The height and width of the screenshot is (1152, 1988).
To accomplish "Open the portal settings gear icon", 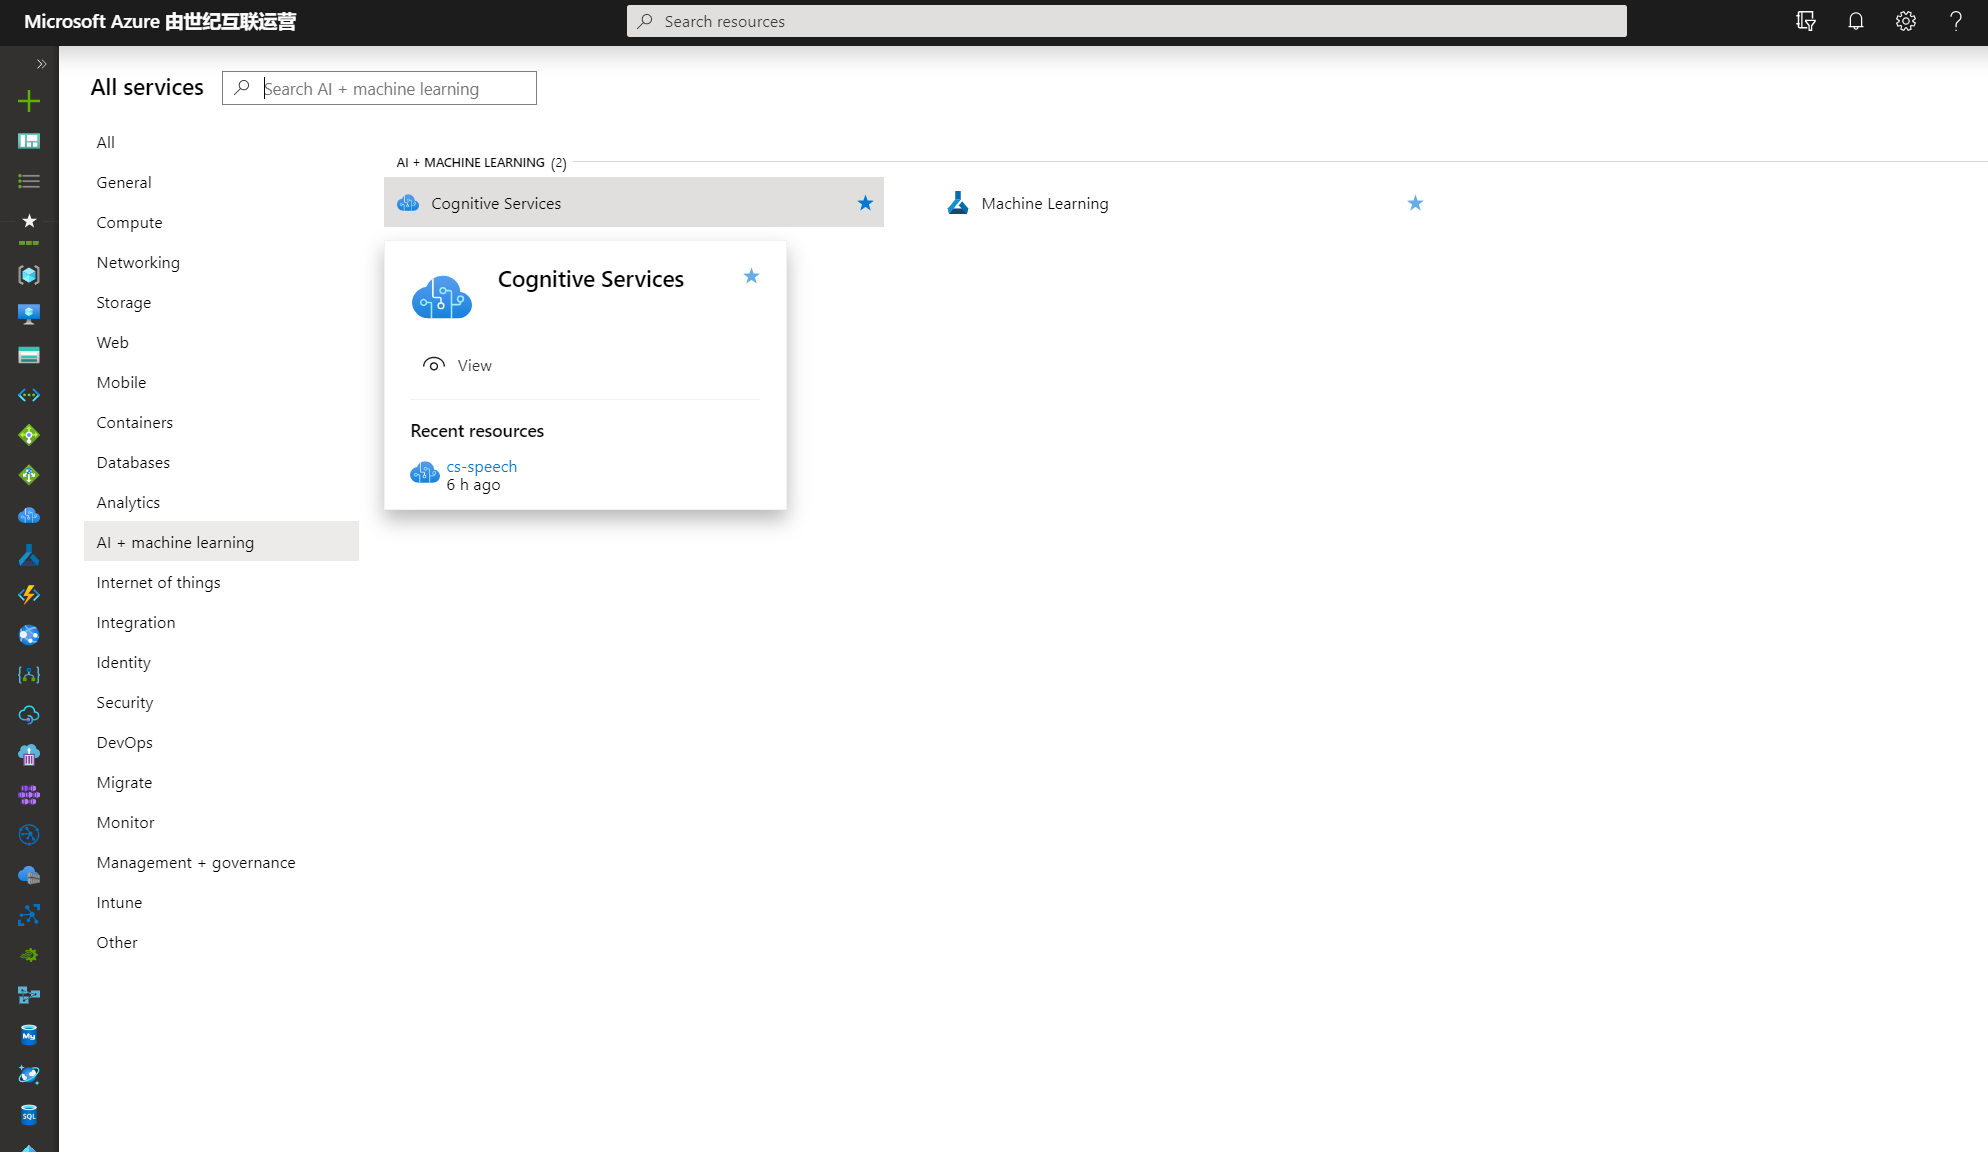I will click(x=1906, y=21).
